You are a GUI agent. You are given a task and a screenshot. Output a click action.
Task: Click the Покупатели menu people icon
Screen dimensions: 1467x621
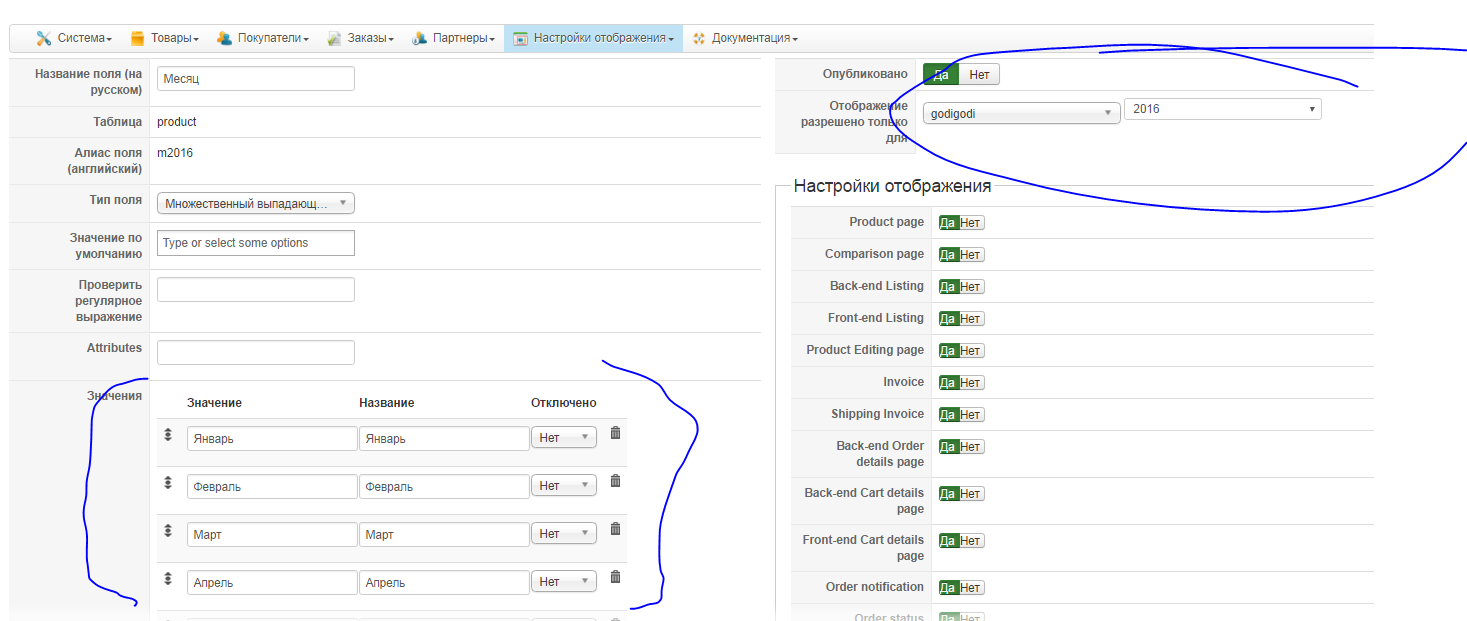tap(225, 38)
